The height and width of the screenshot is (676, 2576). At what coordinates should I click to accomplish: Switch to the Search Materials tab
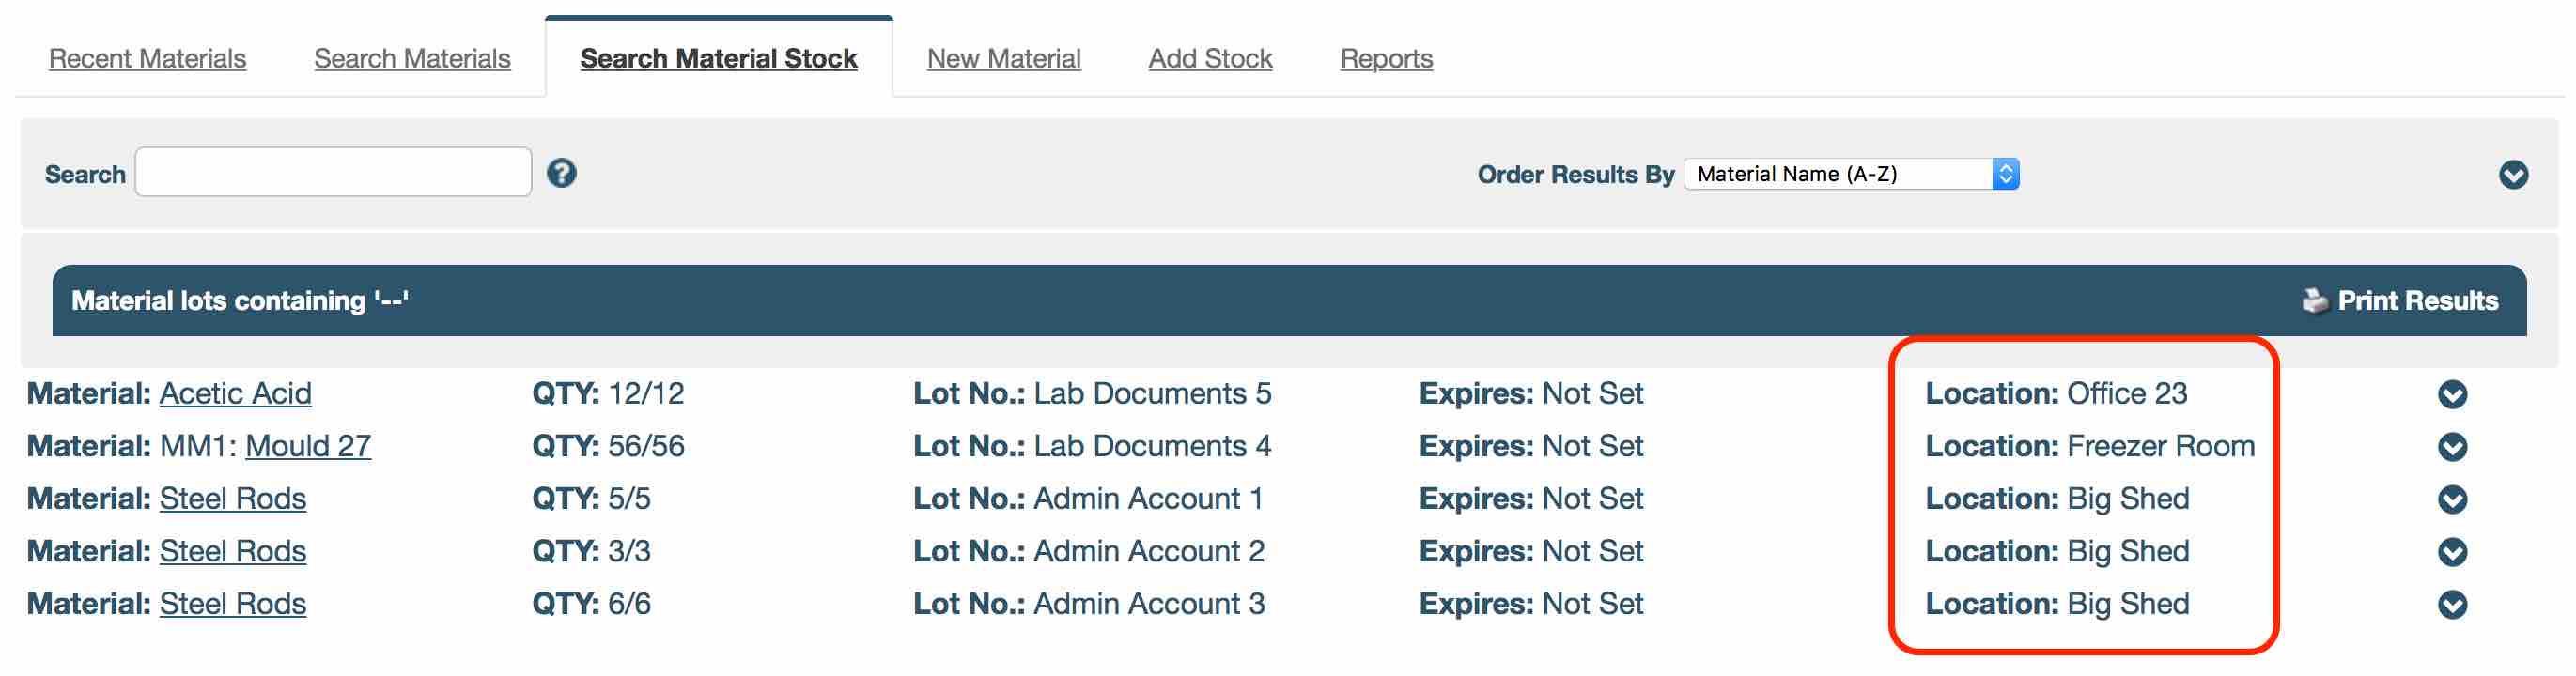click(x=412, y=59)
